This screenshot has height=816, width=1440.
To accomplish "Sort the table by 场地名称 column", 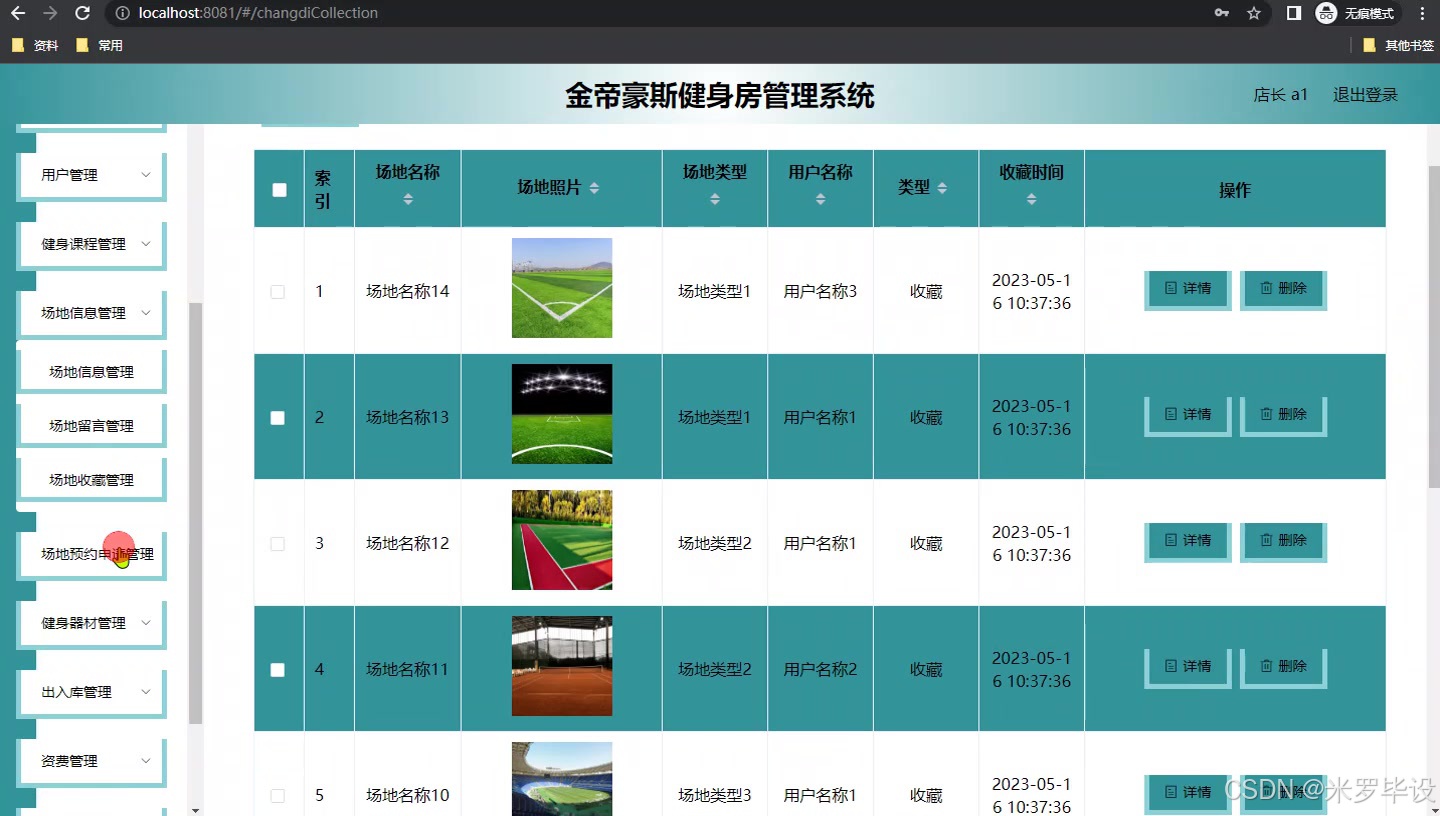I will pos(408,200).
